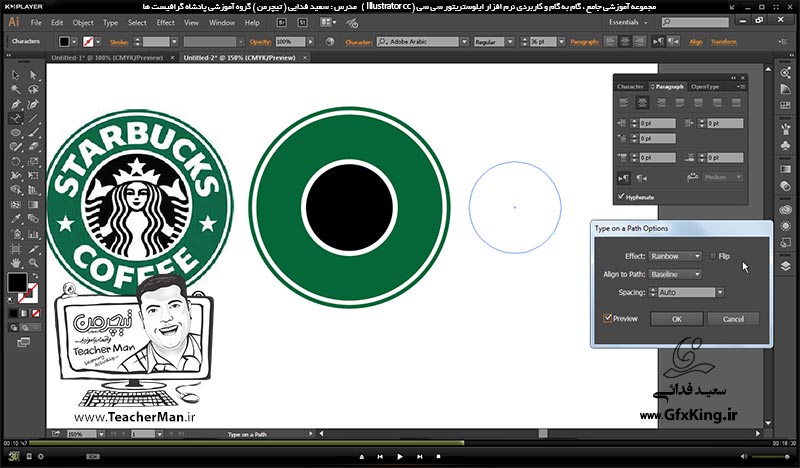
Task: Switch to the Character panel tab
Action: 630,87
